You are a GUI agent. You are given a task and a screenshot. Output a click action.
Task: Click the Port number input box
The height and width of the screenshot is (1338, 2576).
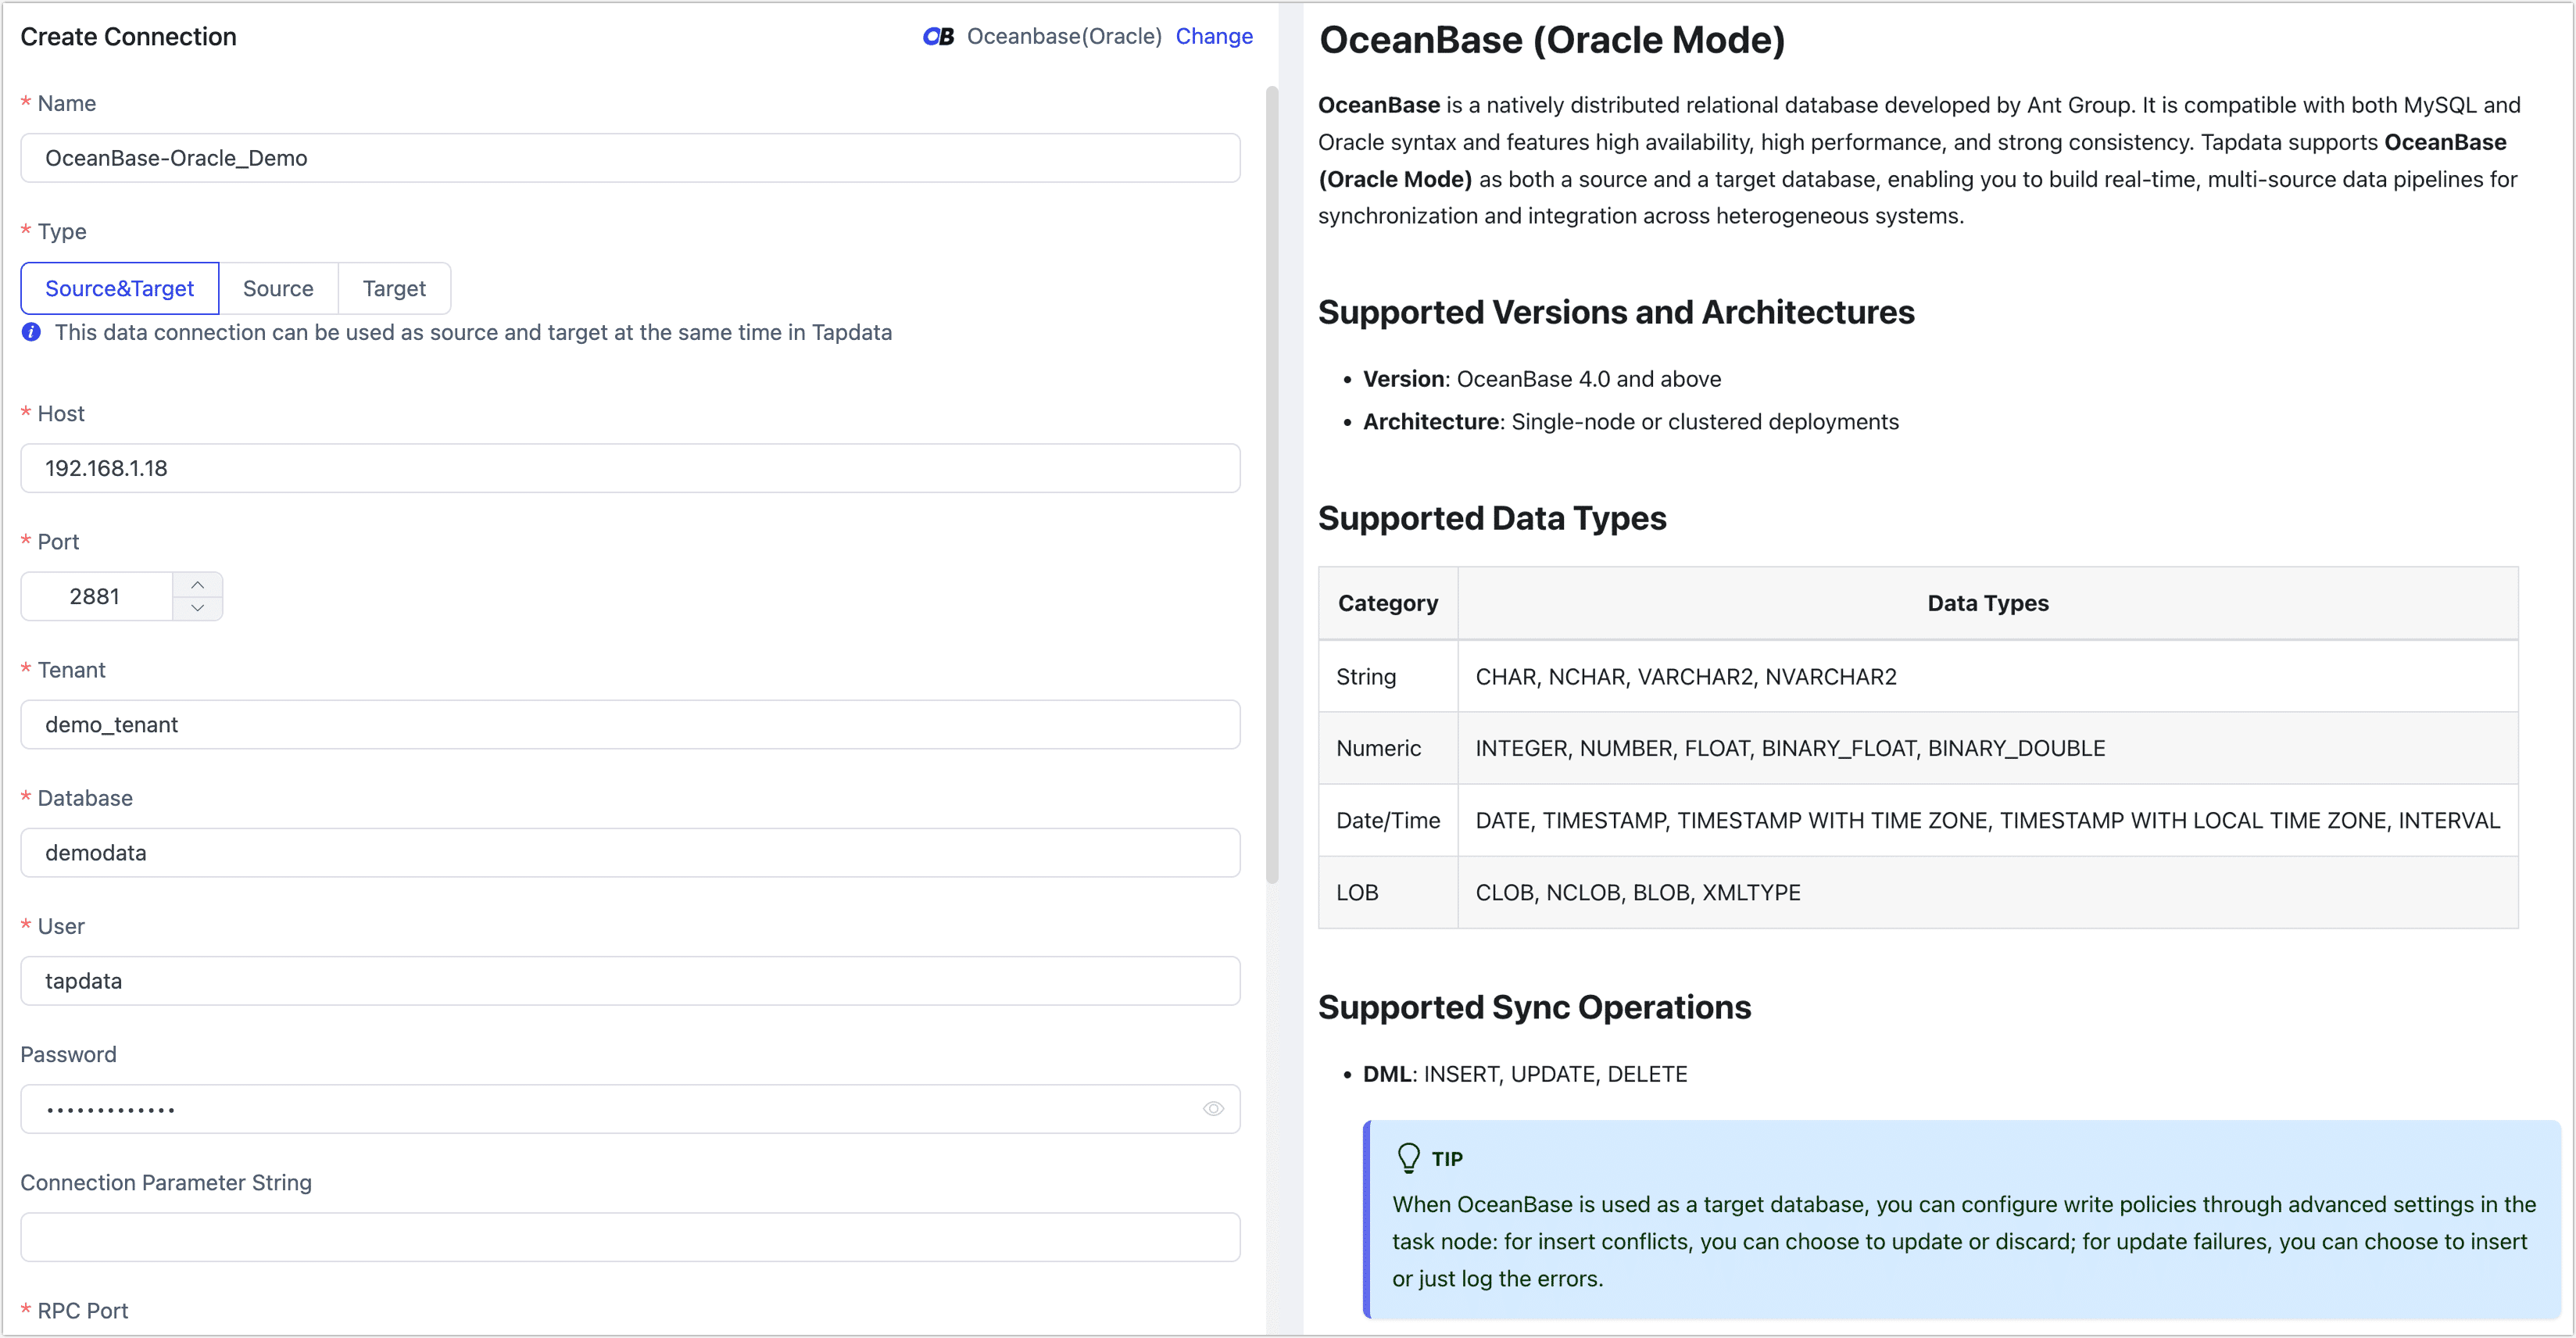tap(96, 595)
